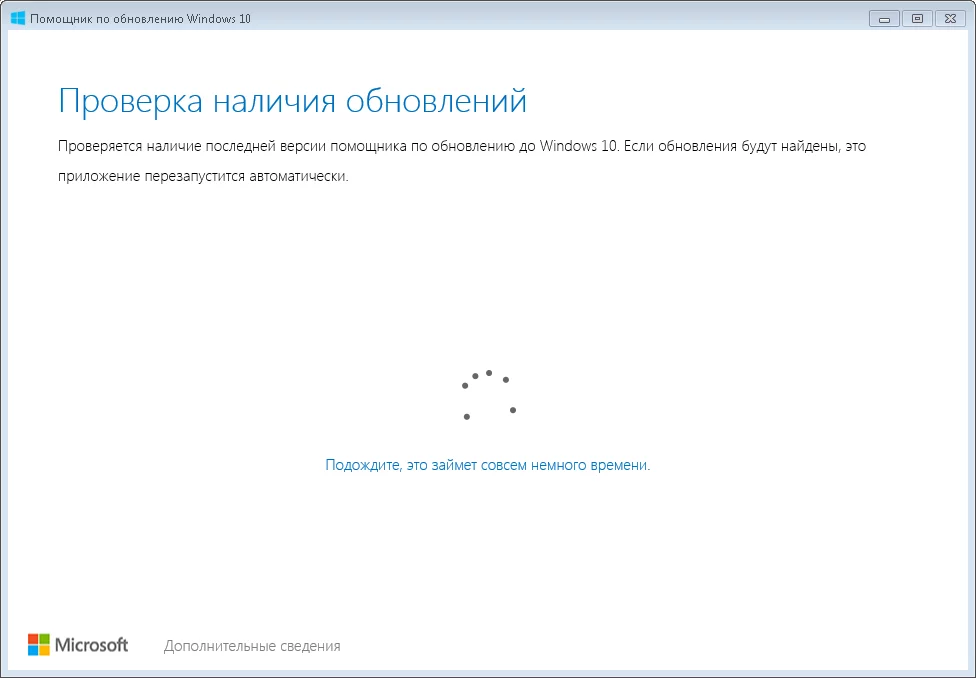976x678 pixels.
Task: Click the Подождите, это займет немного времени message
Action: click(487, 465)
